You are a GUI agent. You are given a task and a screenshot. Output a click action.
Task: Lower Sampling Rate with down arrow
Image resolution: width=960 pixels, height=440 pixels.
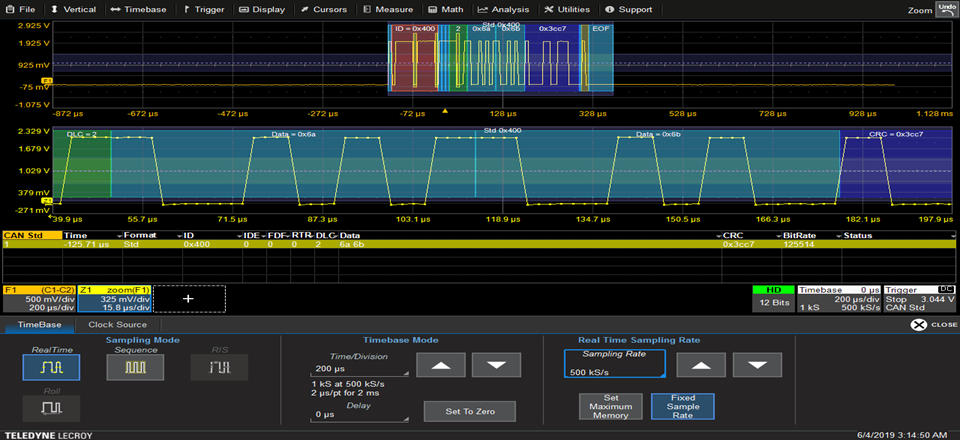tap(756, 365)
